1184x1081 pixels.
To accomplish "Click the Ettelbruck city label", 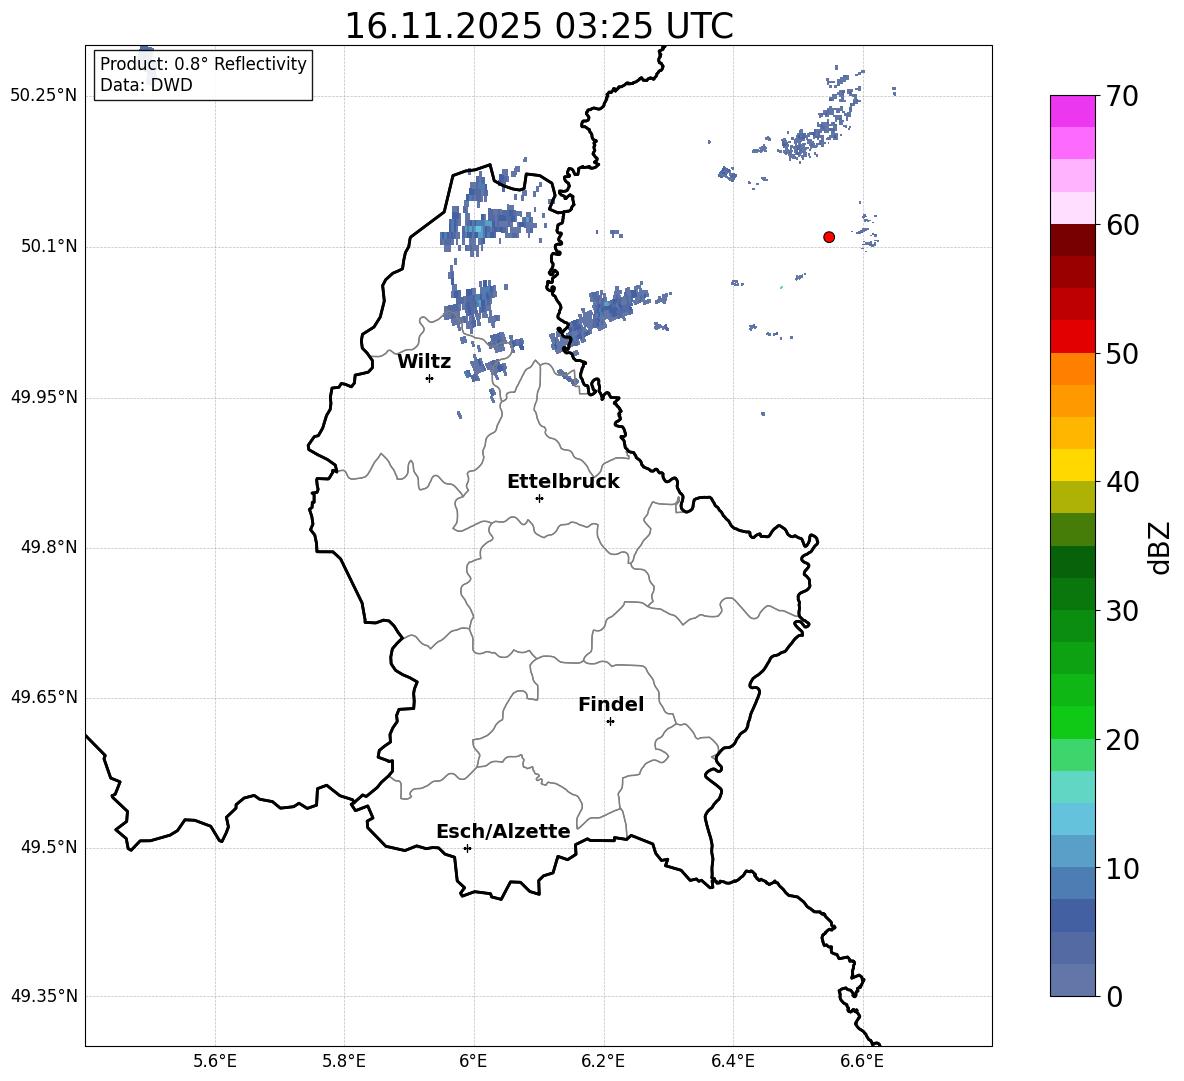I will (563, 482).
